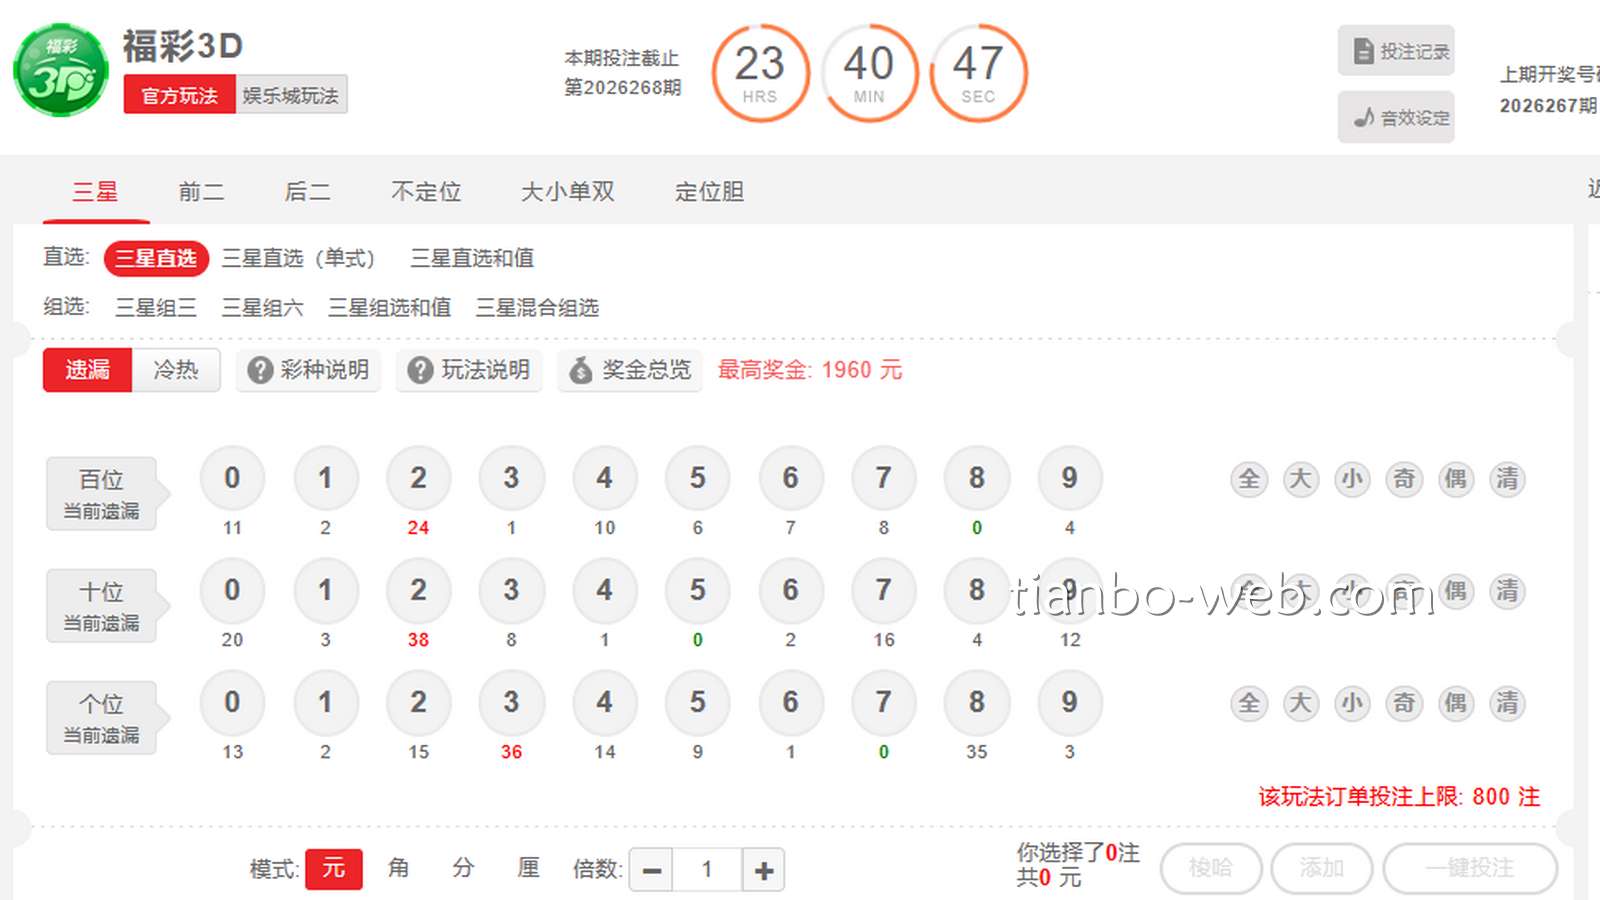Screen dimensions: 1600x900
Task: Switch to 大小单双 tab
Action: click(x=568, y=191)
